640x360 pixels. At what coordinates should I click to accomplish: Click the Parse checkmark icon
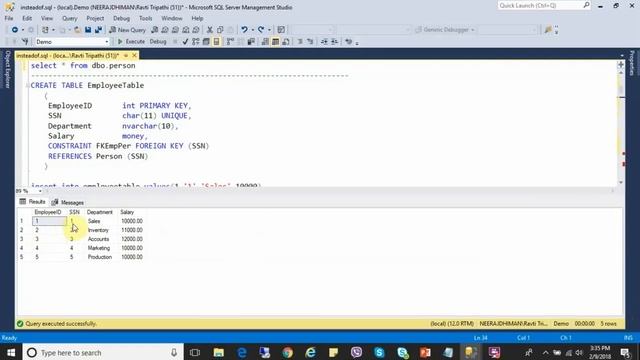pyautogui.click(x=185, y=42)
